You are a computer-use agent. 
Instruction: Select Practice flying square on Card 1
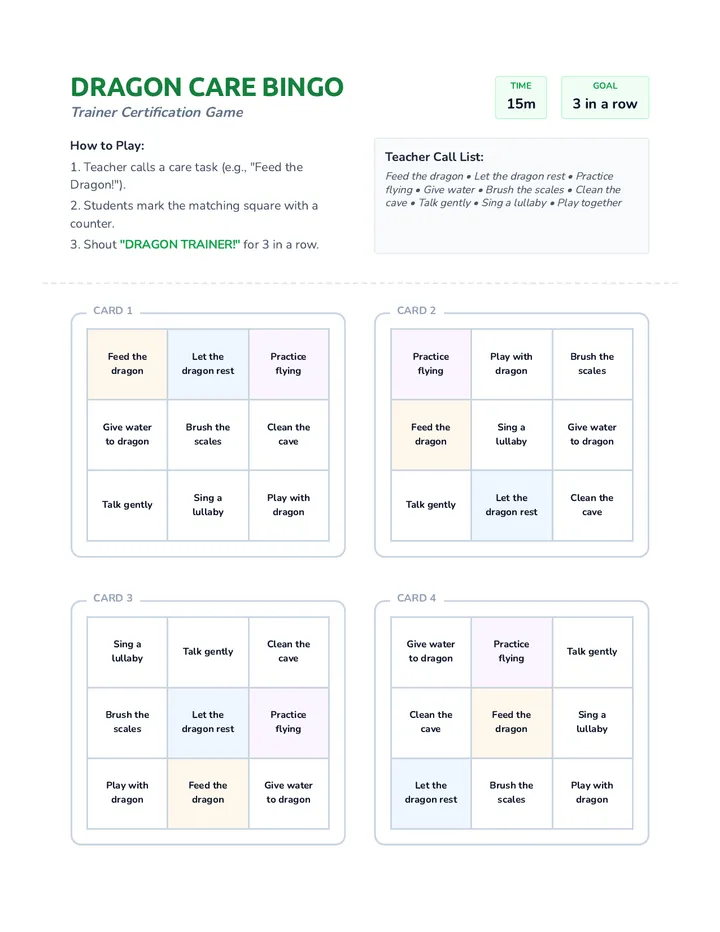288,364
